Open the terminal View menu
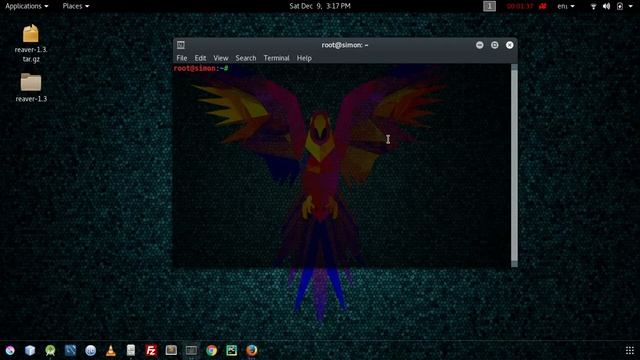This screenshot has height=360, width=640. click(221, 58)
